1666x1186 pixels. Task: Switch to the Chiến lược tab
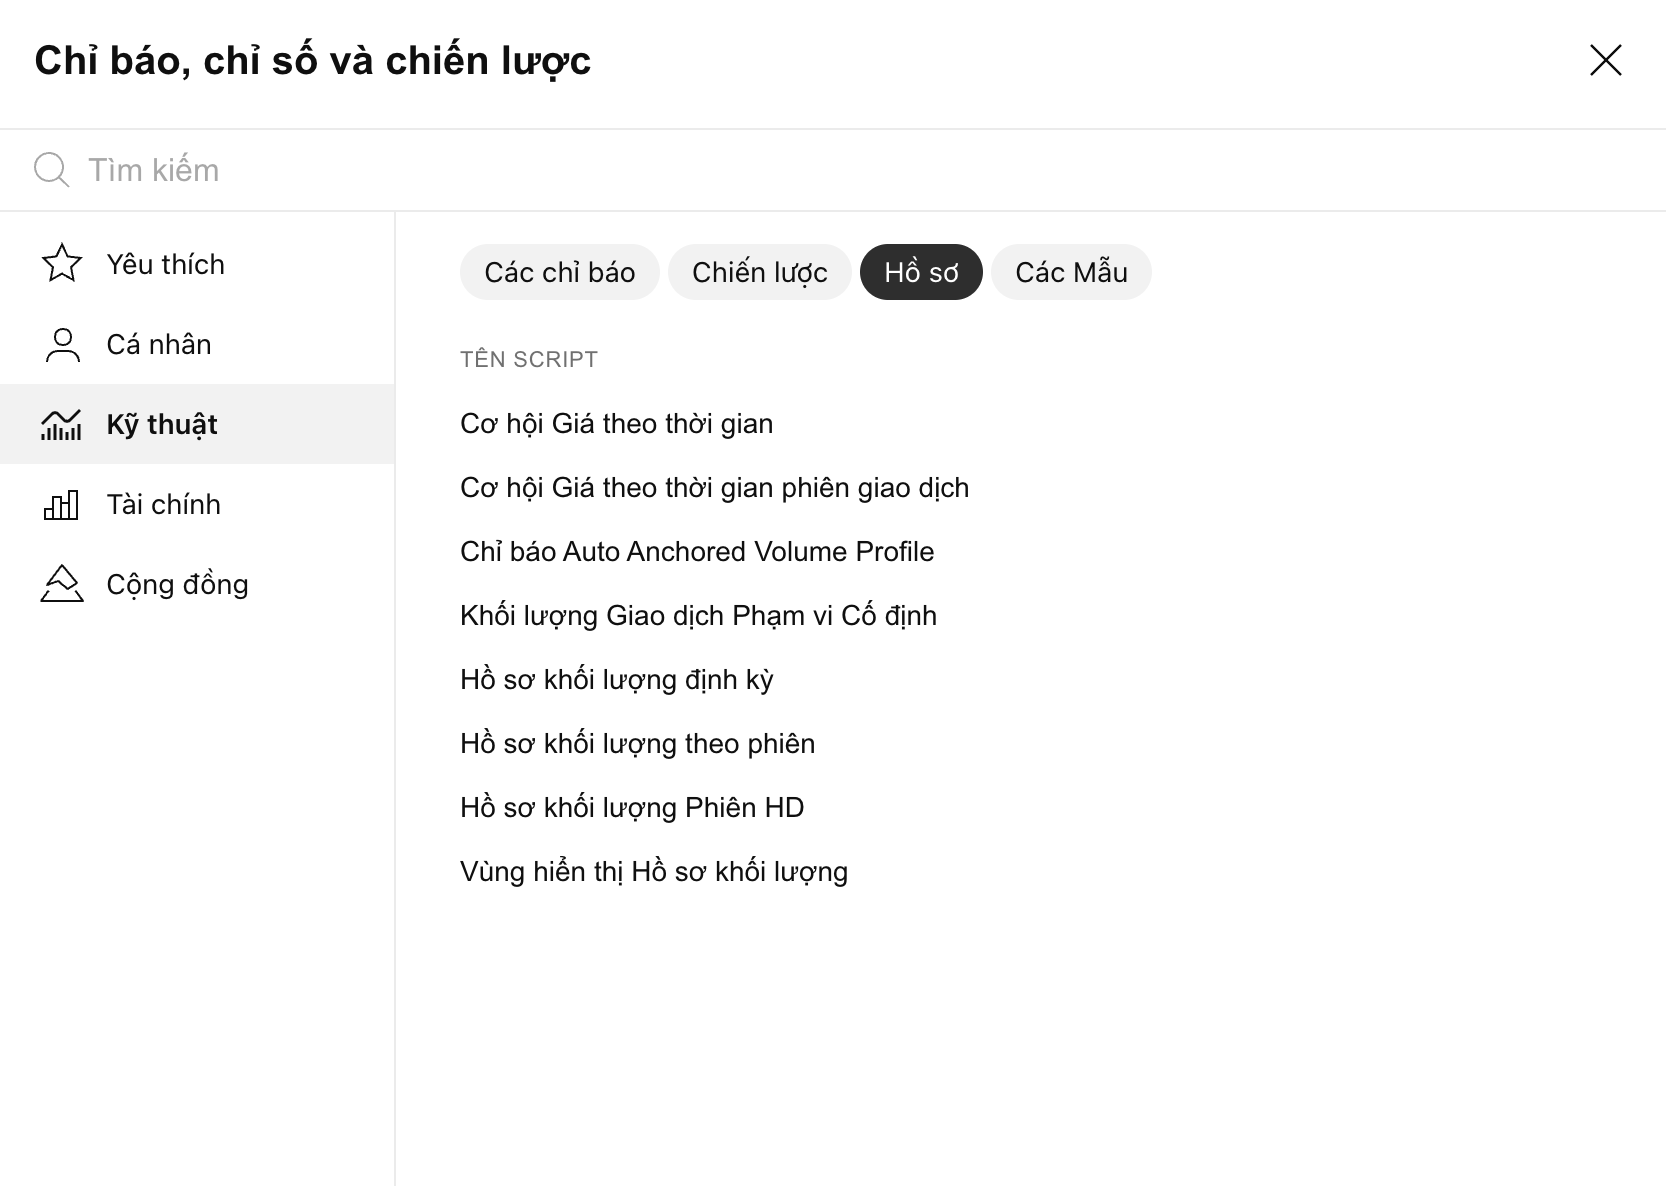tap(760, 272)
